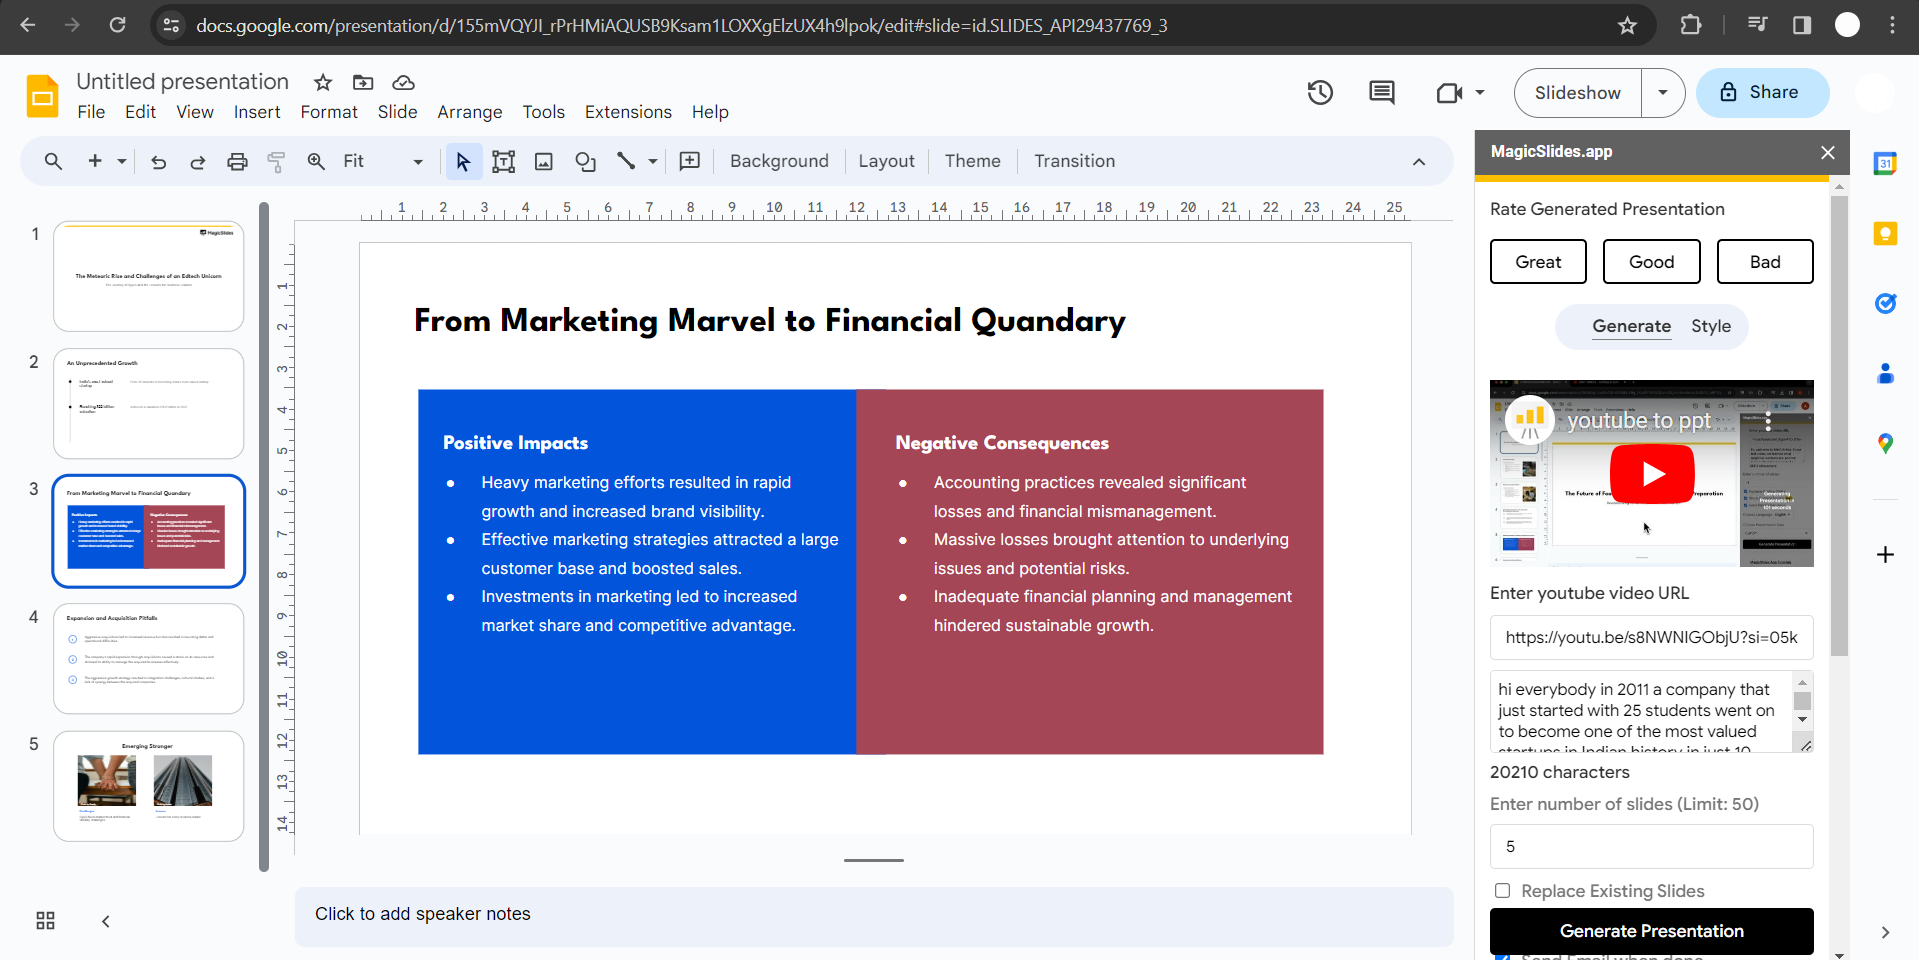Select the Text box tool
Image resolution: width=1919 pixels, height=960 pixels.
(503, 161)
